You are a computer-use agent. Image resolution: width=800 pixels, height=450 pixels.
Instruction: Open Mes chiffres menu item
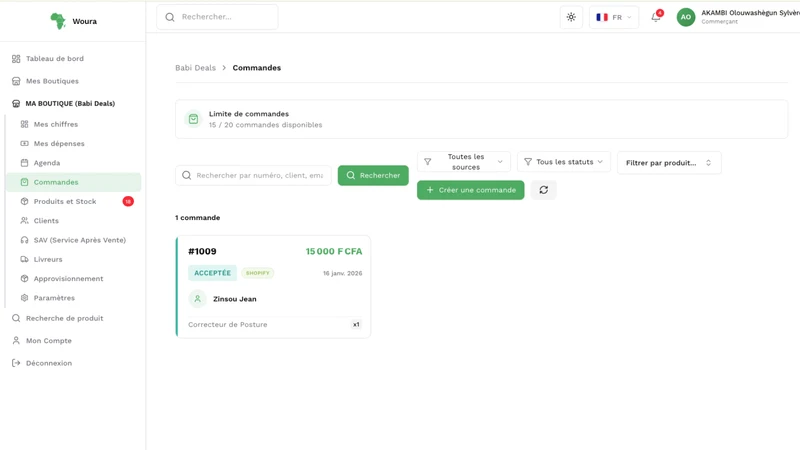[x=56, y=124]
